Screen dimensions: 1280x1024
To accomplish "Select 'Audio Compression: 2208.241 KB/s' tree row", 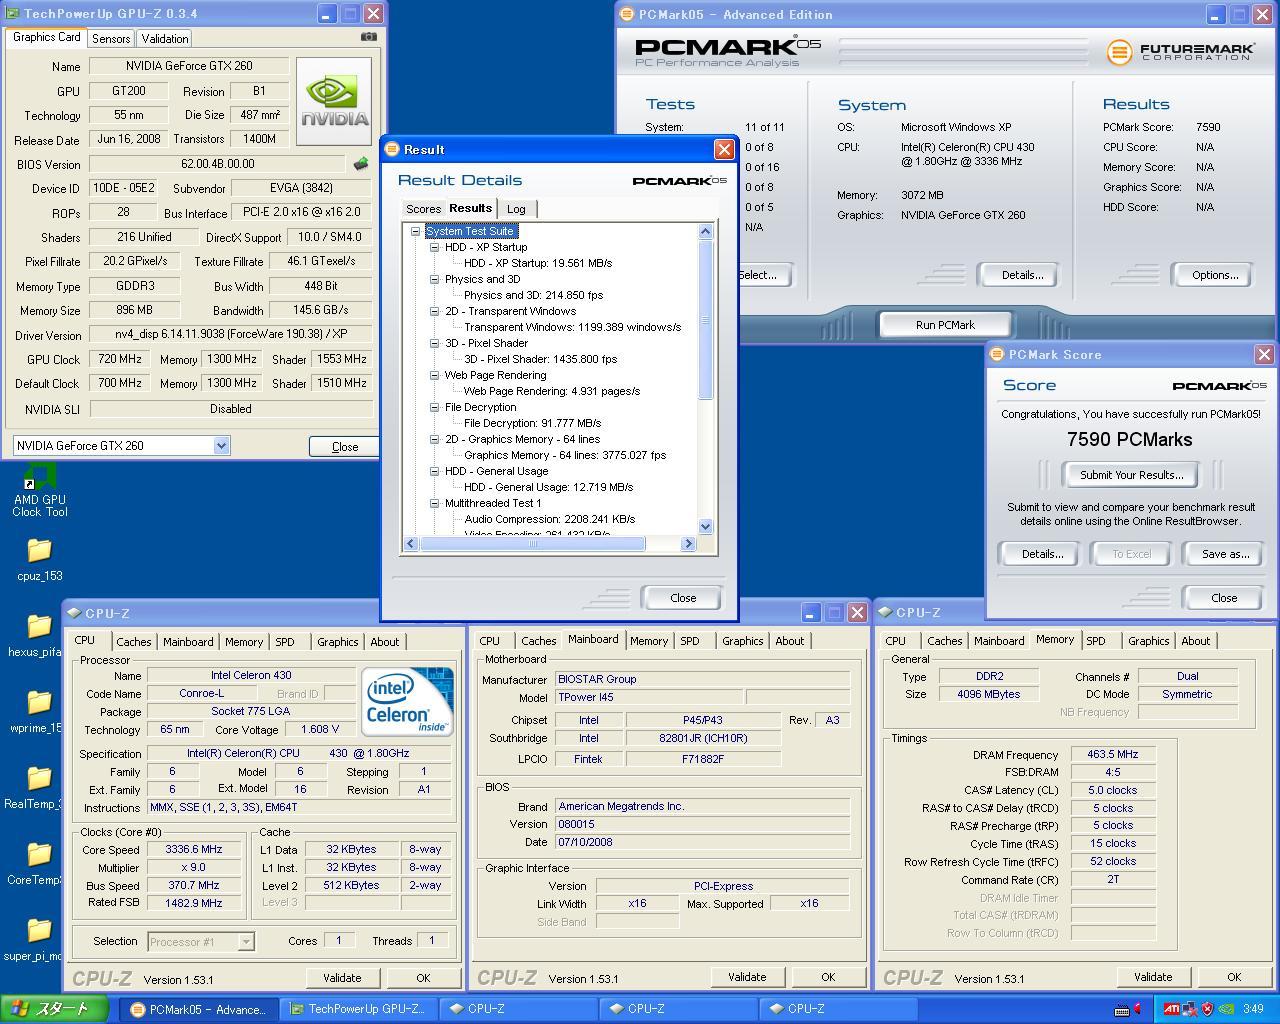I will pos(549,519).
